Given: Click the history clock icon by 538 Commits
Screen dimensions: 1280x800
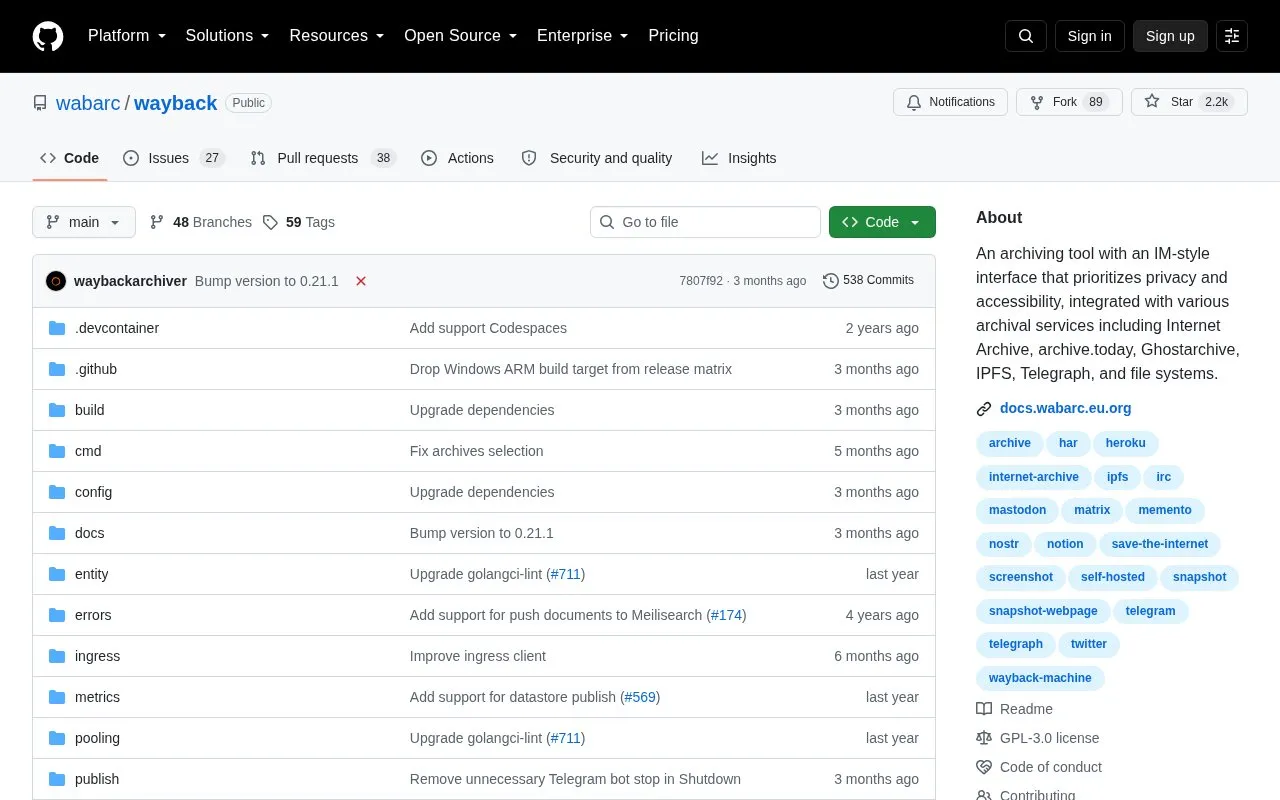Looking at the screenshot, I should [831, 281].
